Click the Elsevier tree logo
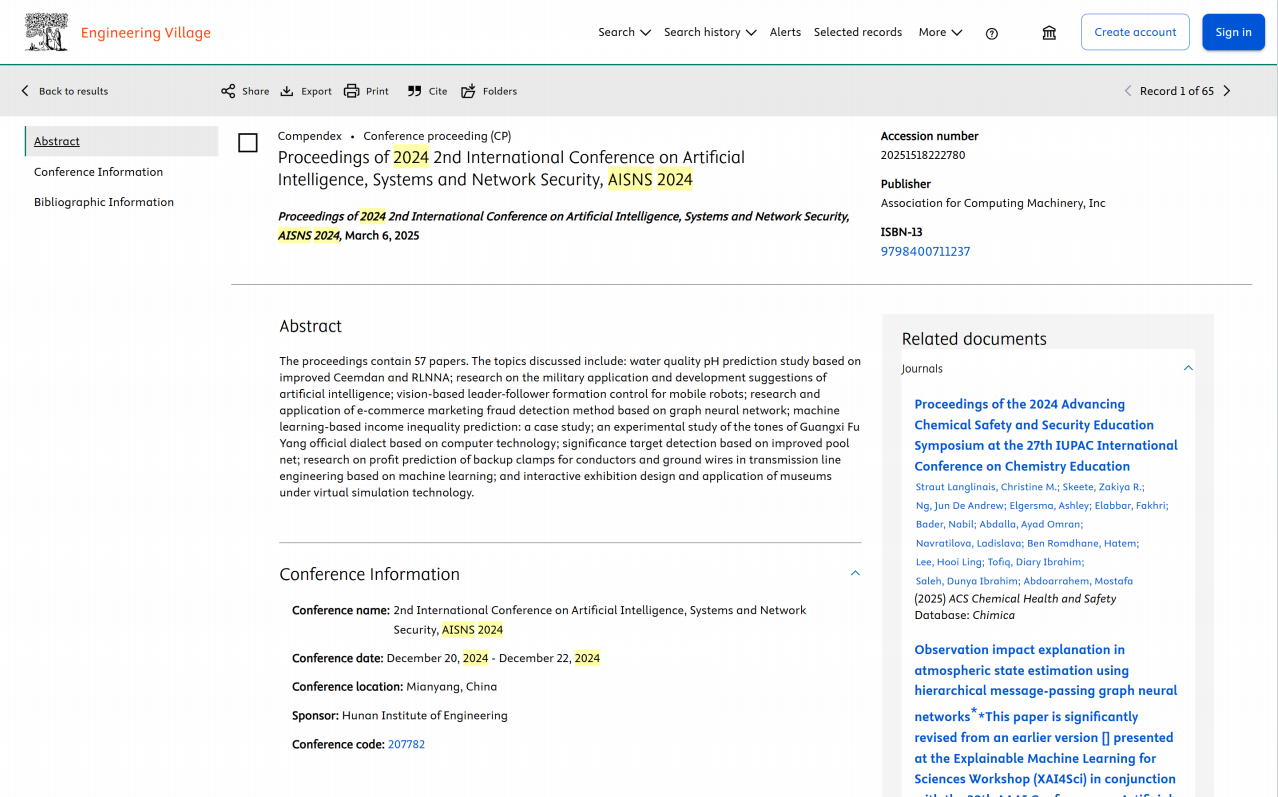 [x=46, y=32]
